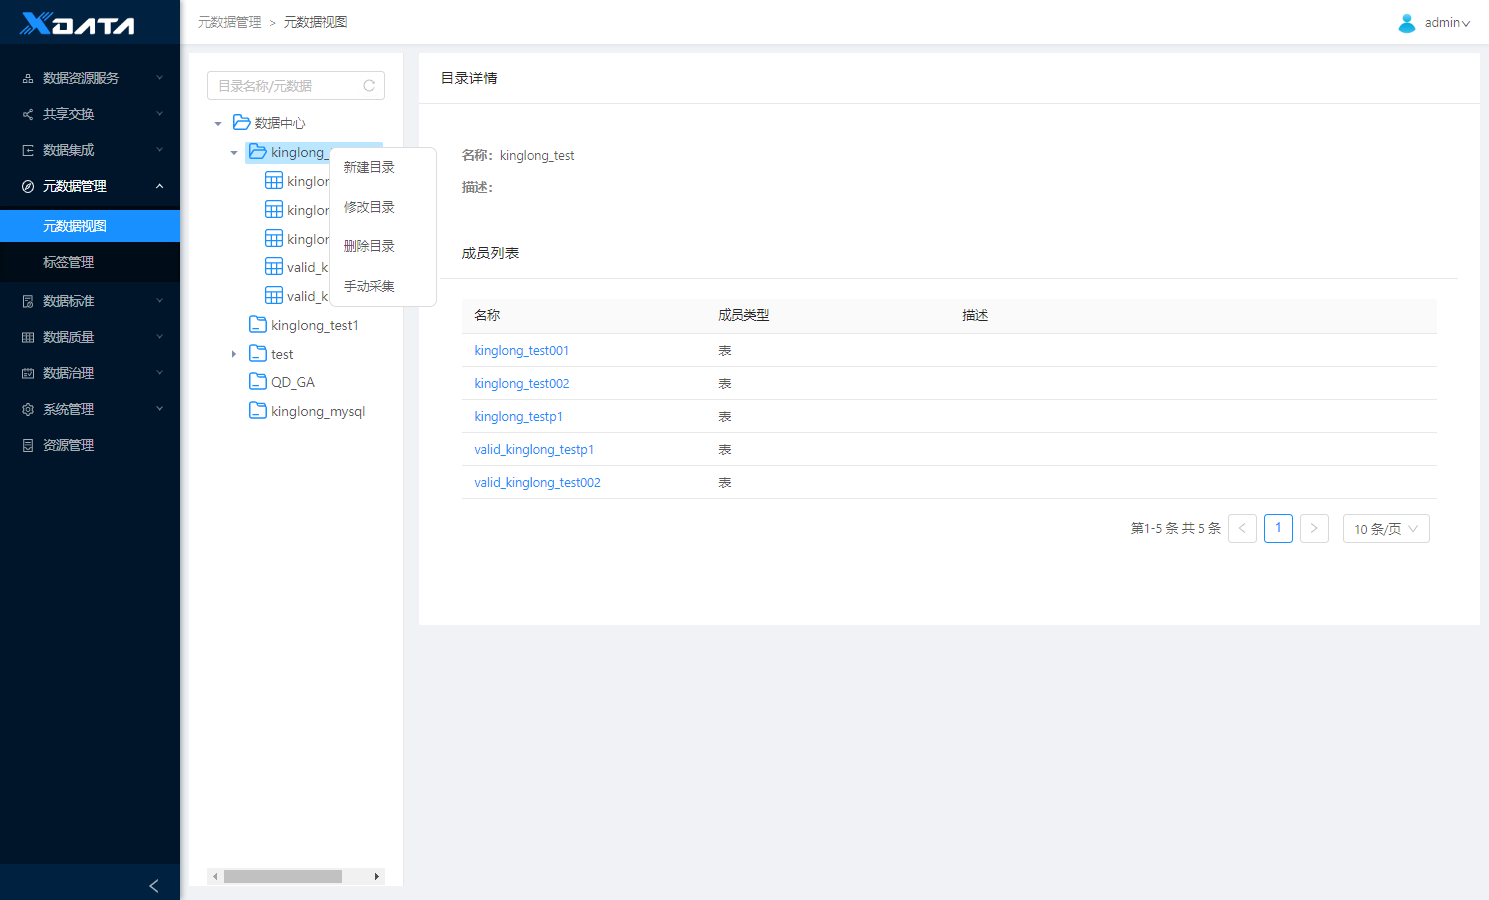Expand the 系统管理 menu
The width and height of the screenshot is (1489, 900).
pos(159,409)
